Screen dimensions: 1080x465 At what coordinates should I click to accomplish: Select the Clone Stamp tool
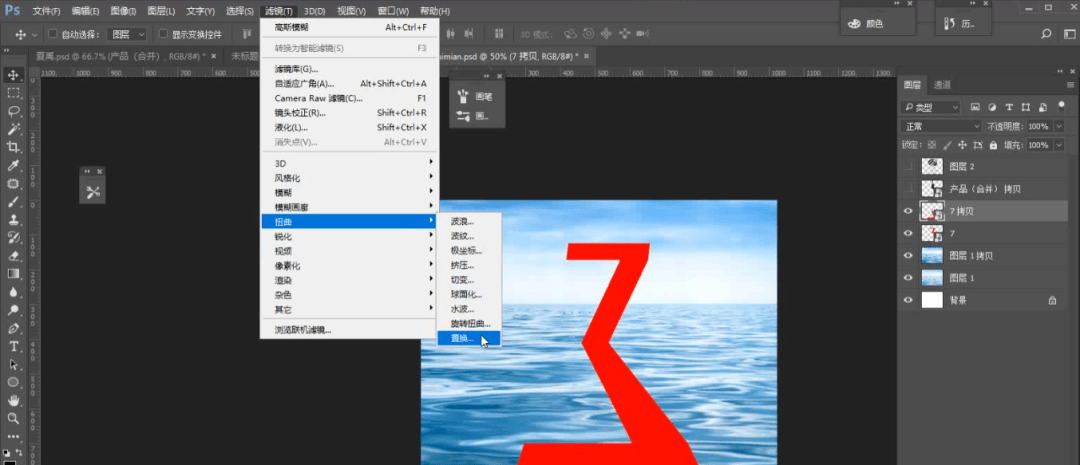(13, 220)
